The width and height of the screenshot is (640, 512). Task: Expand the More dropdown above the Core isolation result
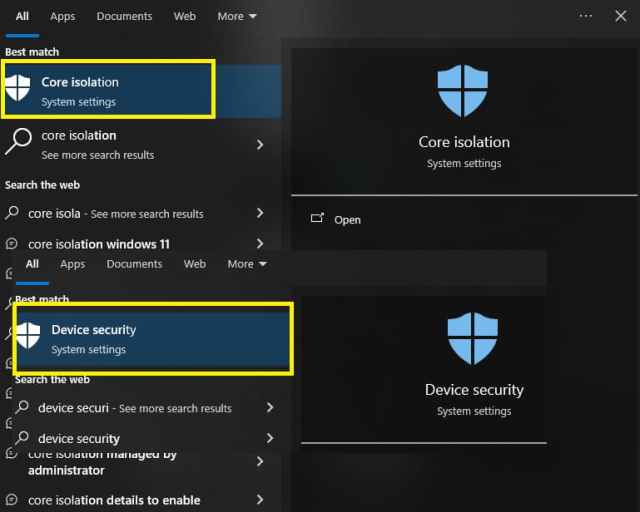(237, 16)
